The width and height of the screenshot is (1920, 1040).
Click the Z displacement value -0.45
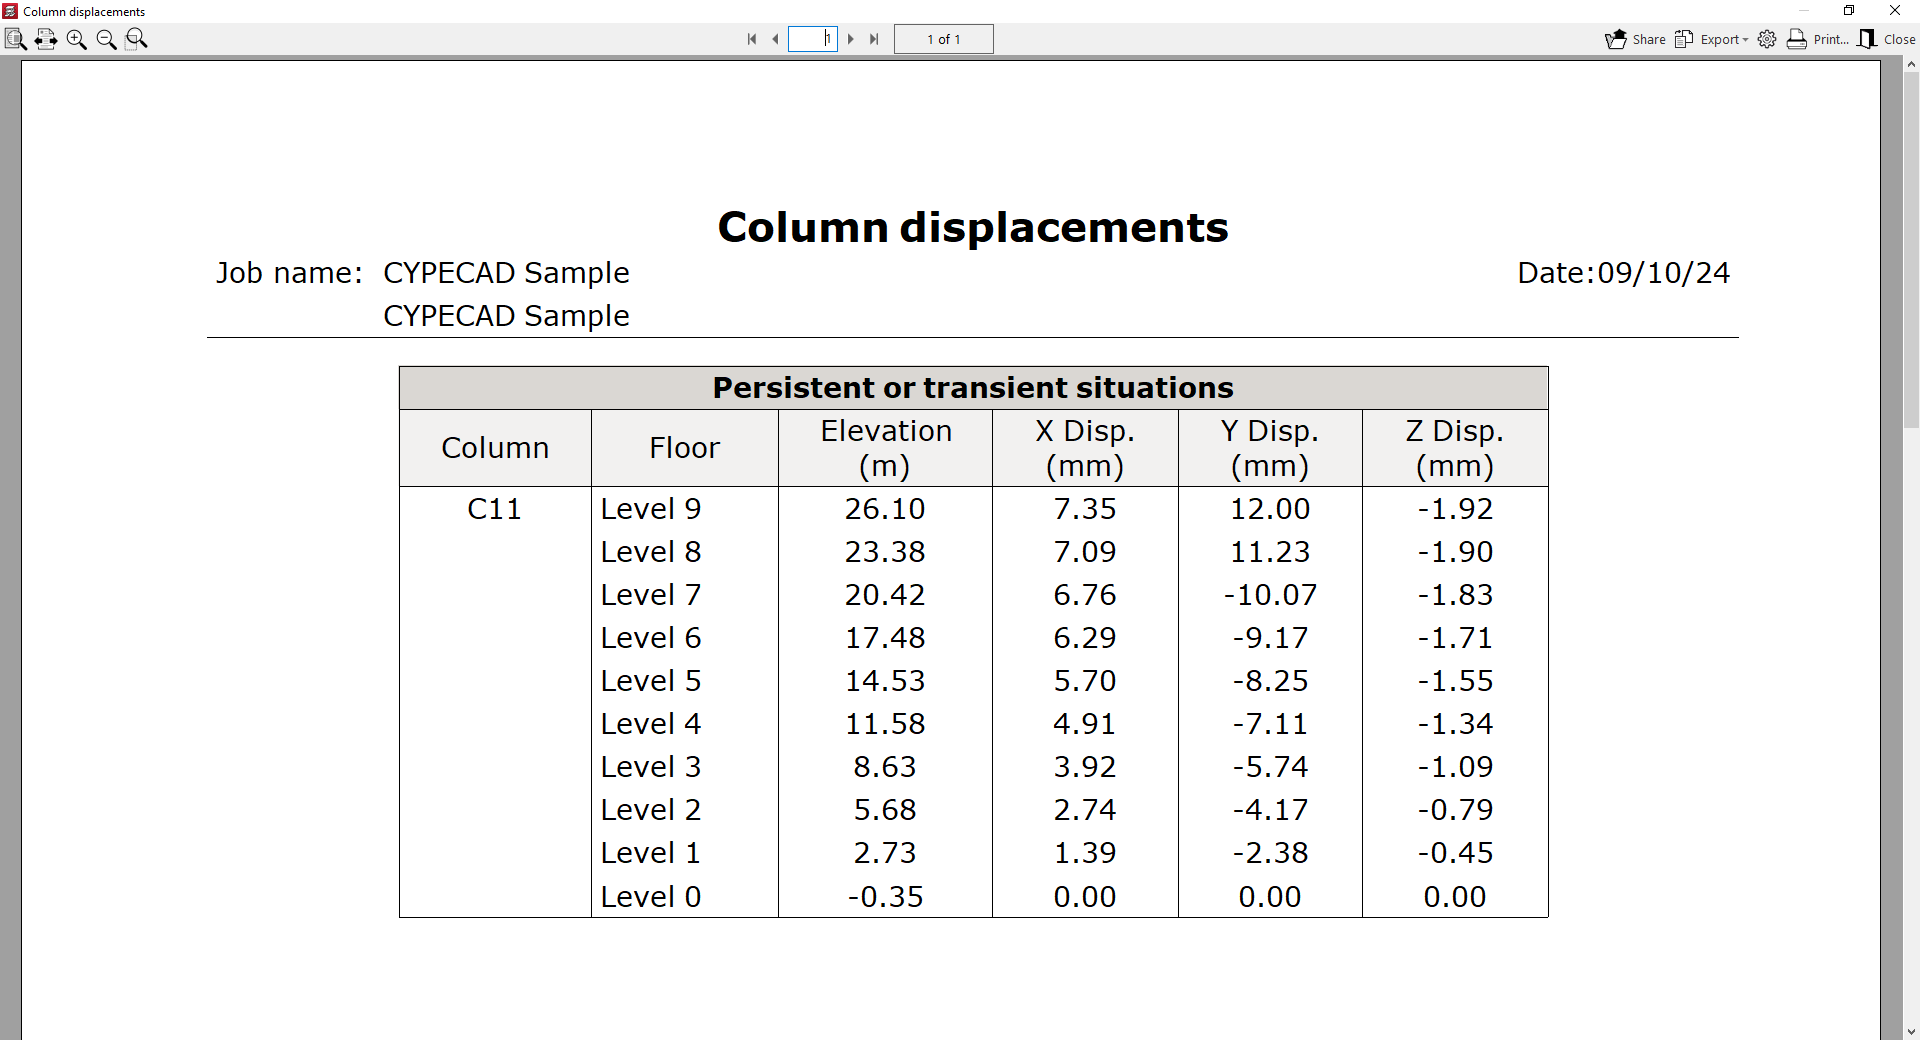[x=1455, y=853]
